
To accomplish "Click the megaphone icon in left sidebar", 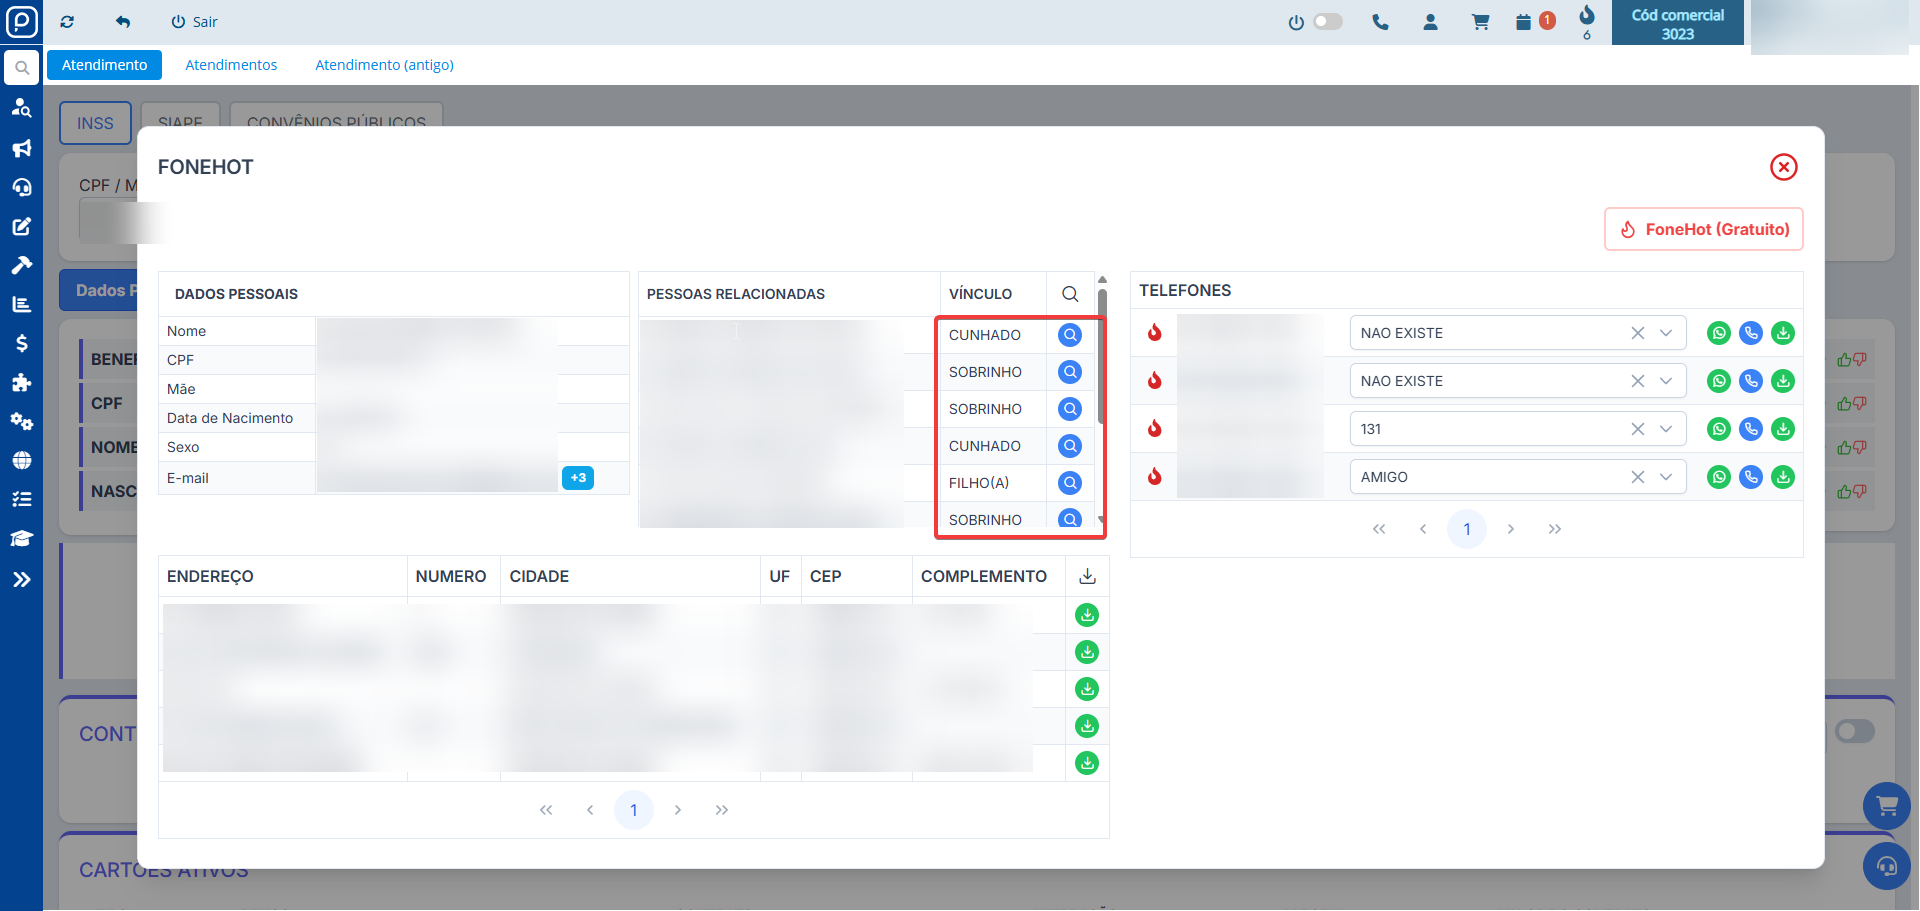I will click(21, 148).
